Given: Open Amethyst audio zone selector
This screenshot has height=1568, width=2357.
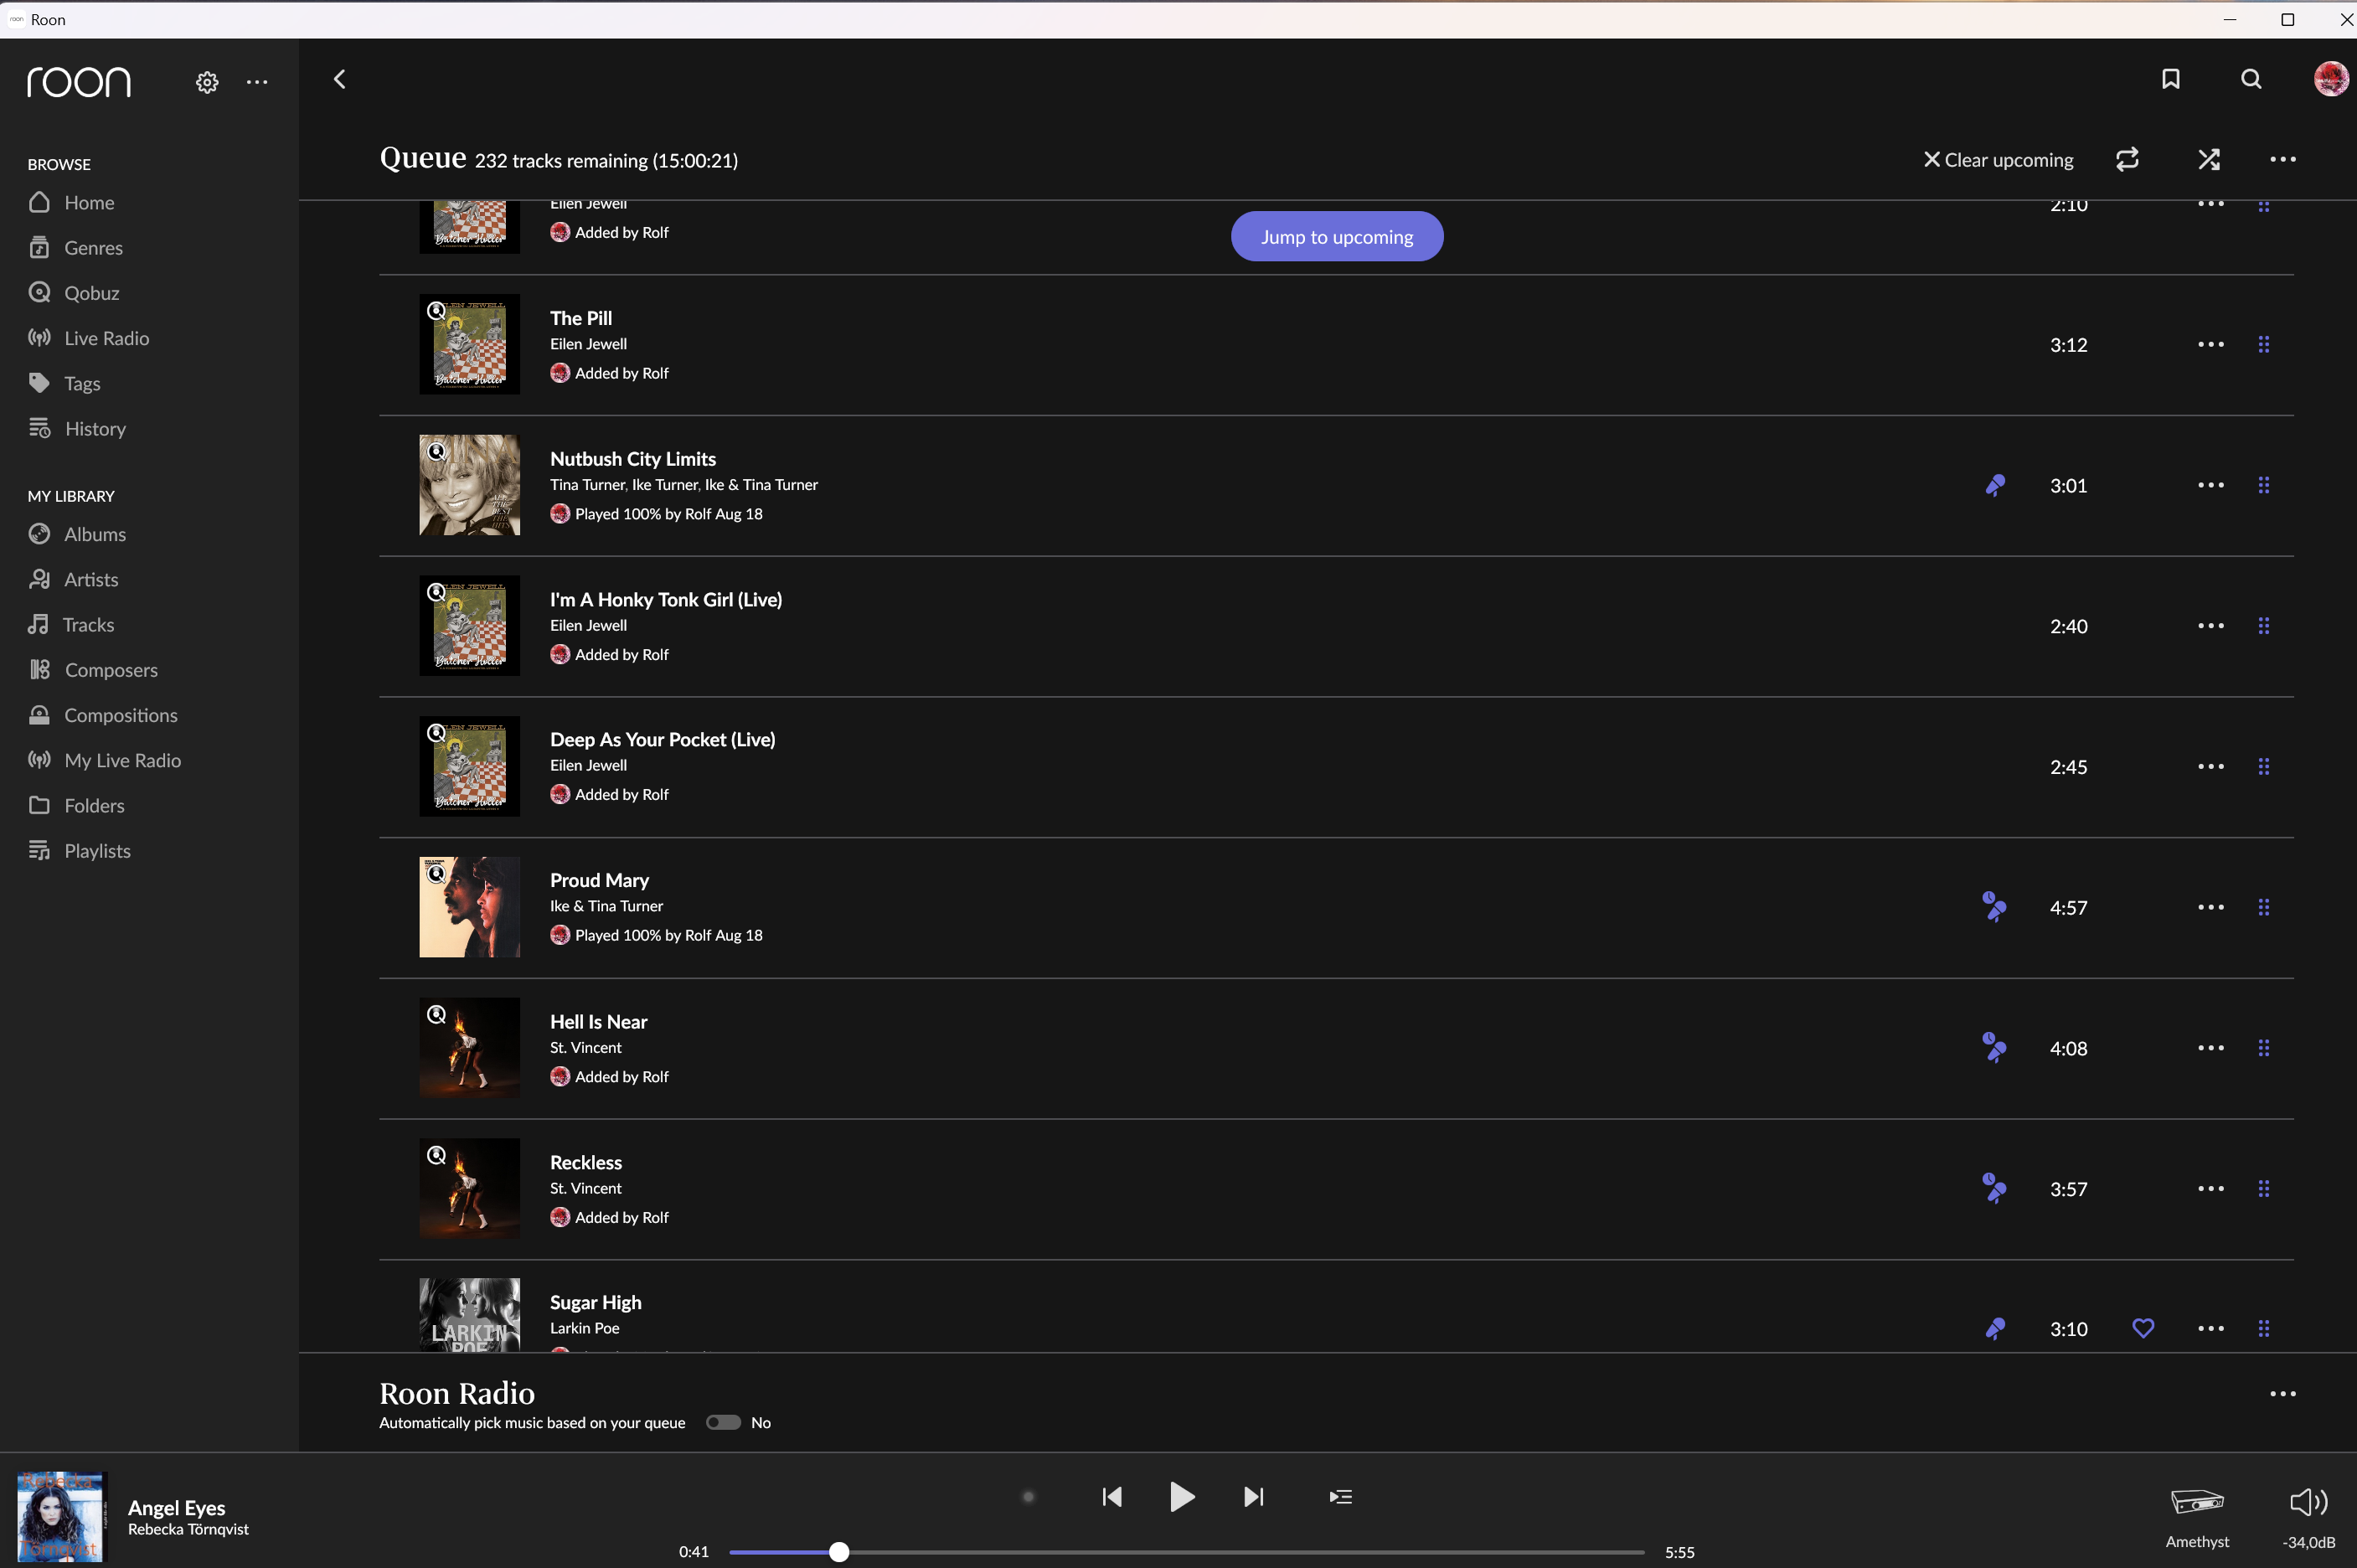Looking at the screenshot, I should (2197, 1515).
